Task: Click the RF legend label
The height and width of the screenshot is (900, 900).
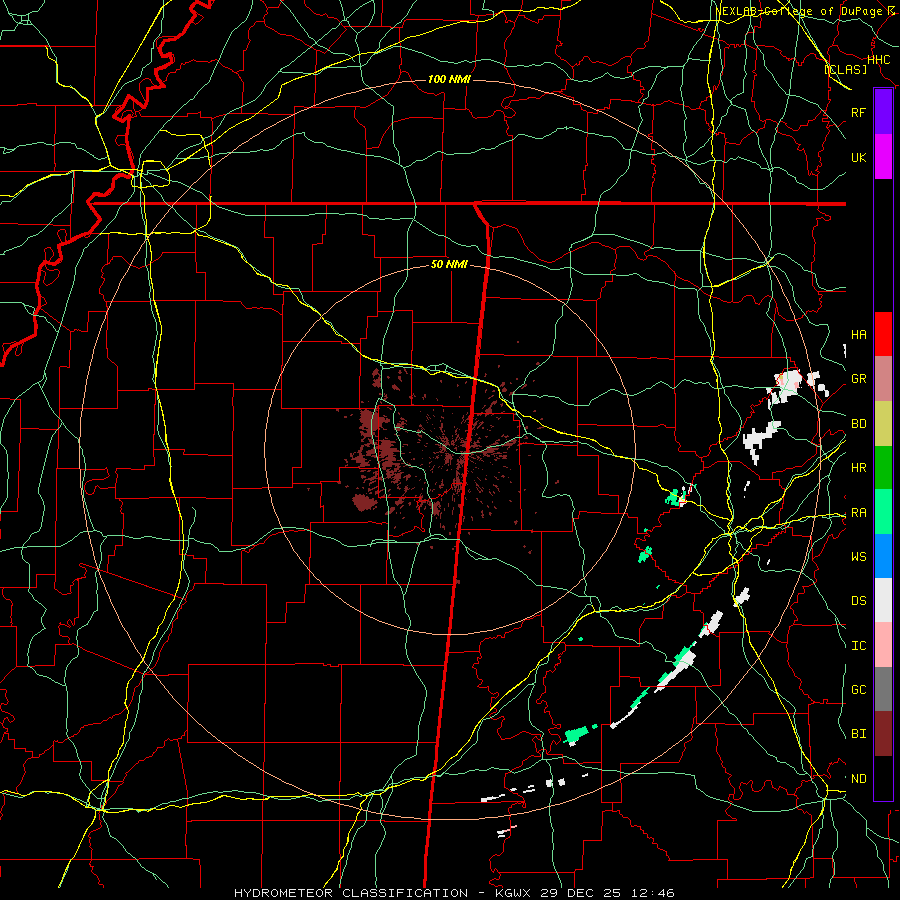Action: click(x=858, y=113)
